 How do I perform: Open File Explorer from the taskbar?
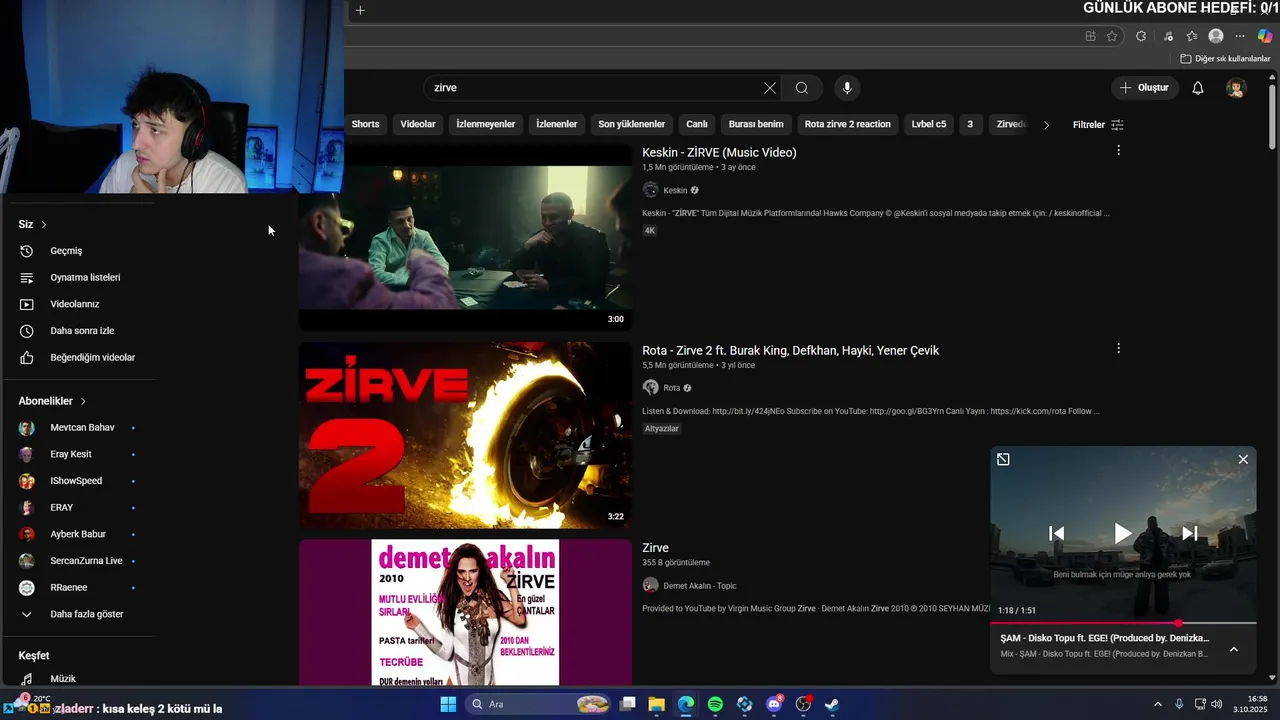tap(656, 704)
